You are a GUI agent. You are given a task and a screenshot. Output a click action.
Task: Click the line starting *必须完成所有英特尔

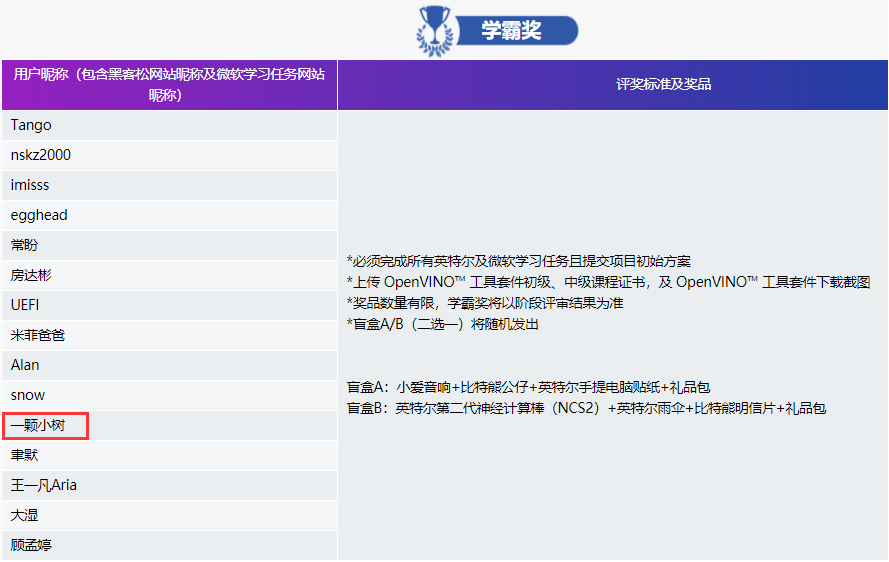coord(519,261)
